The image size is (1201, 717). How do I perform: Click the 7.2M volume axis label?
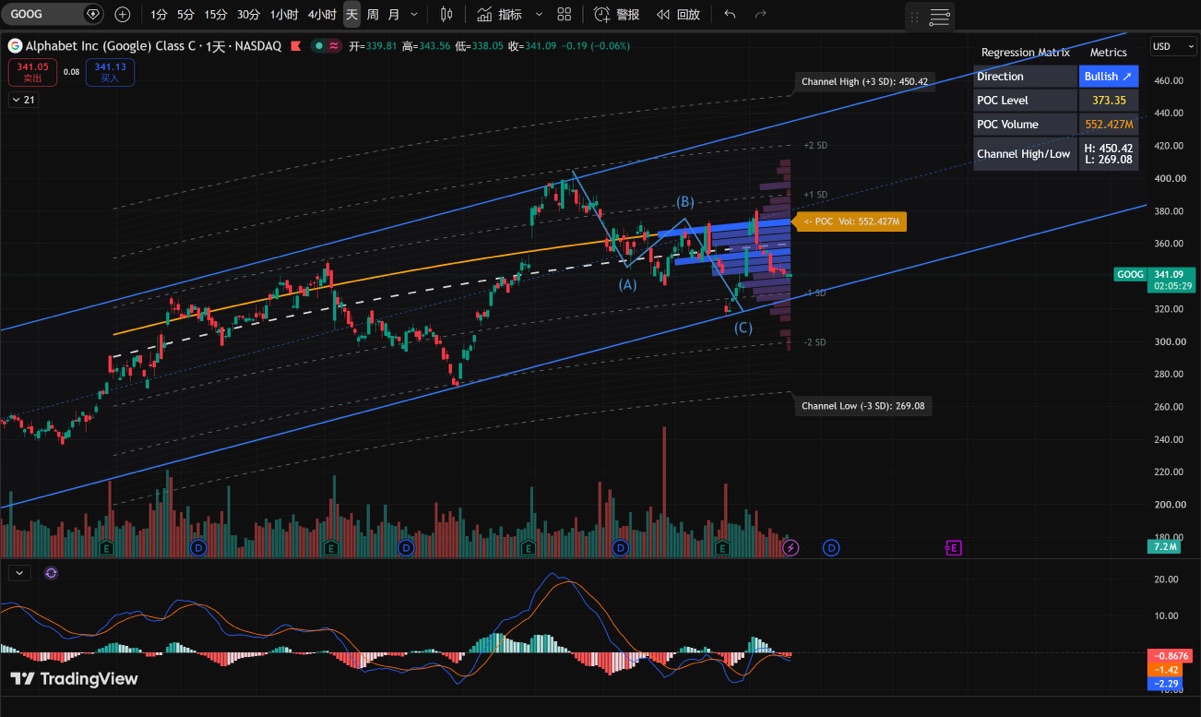click(1164, 547)
